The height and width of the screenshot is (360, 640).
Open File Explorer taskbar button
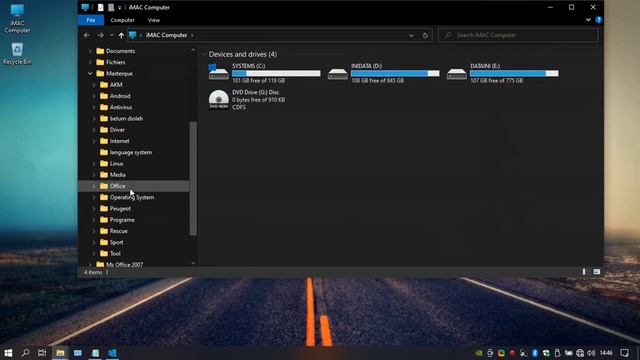(60, 353)
